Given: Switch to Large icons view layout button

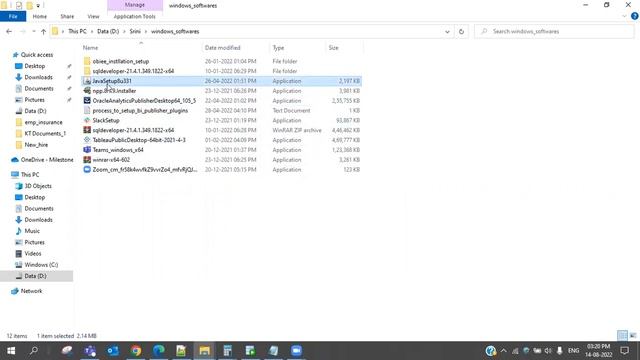Looking at the screenshot, I should point(633,336).
